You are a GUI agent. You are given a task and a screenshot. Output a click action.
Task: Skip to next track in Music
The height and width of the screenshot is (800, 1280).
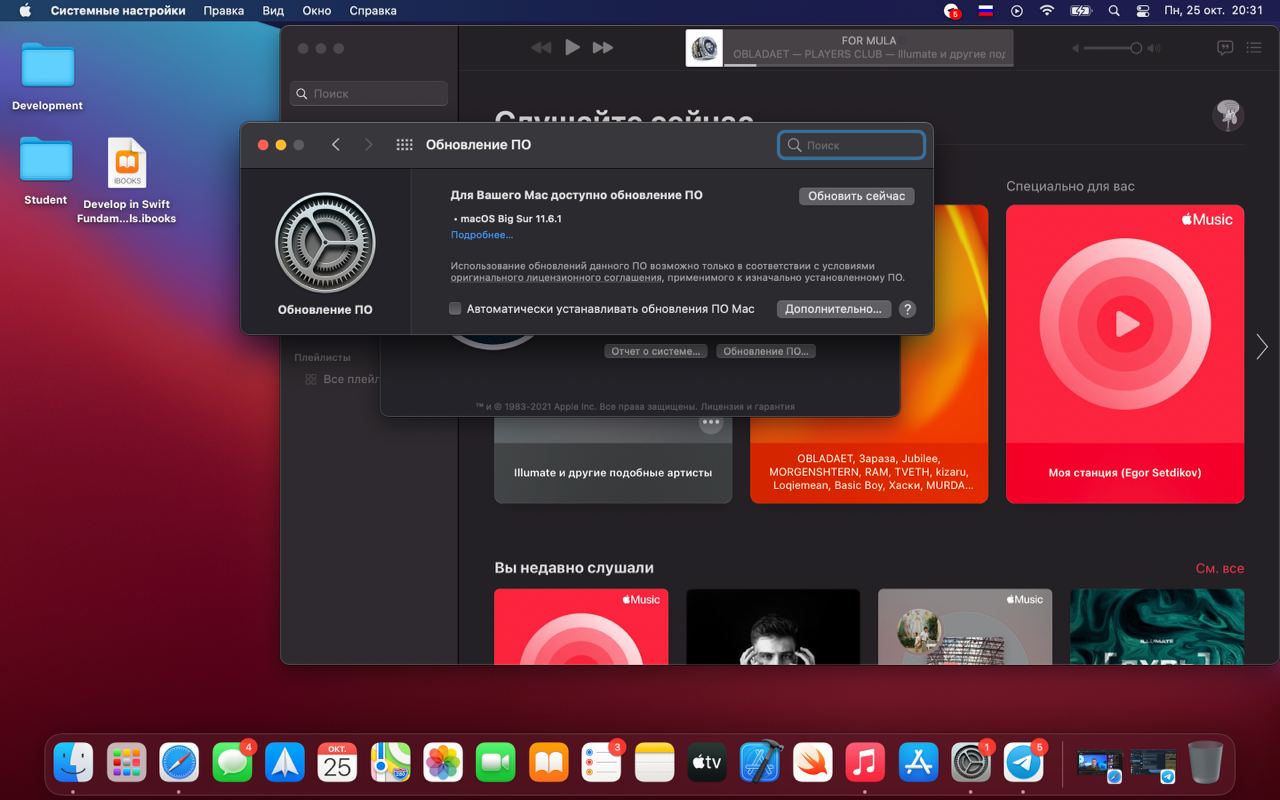point(603,47)
